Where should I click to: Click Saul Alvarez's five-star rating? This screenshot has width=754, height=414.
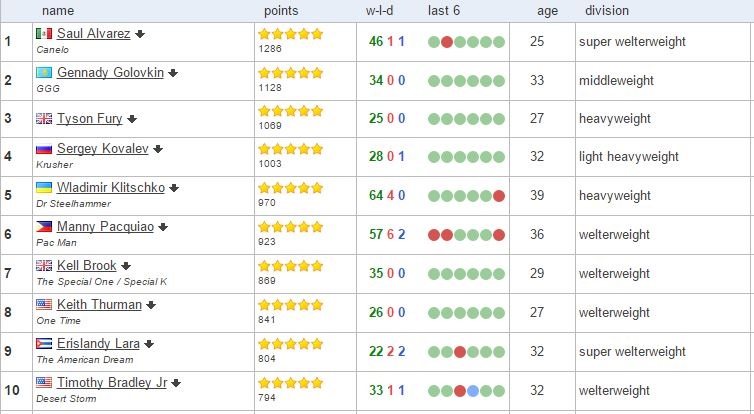pyautogui.click(x=290, y=33)
